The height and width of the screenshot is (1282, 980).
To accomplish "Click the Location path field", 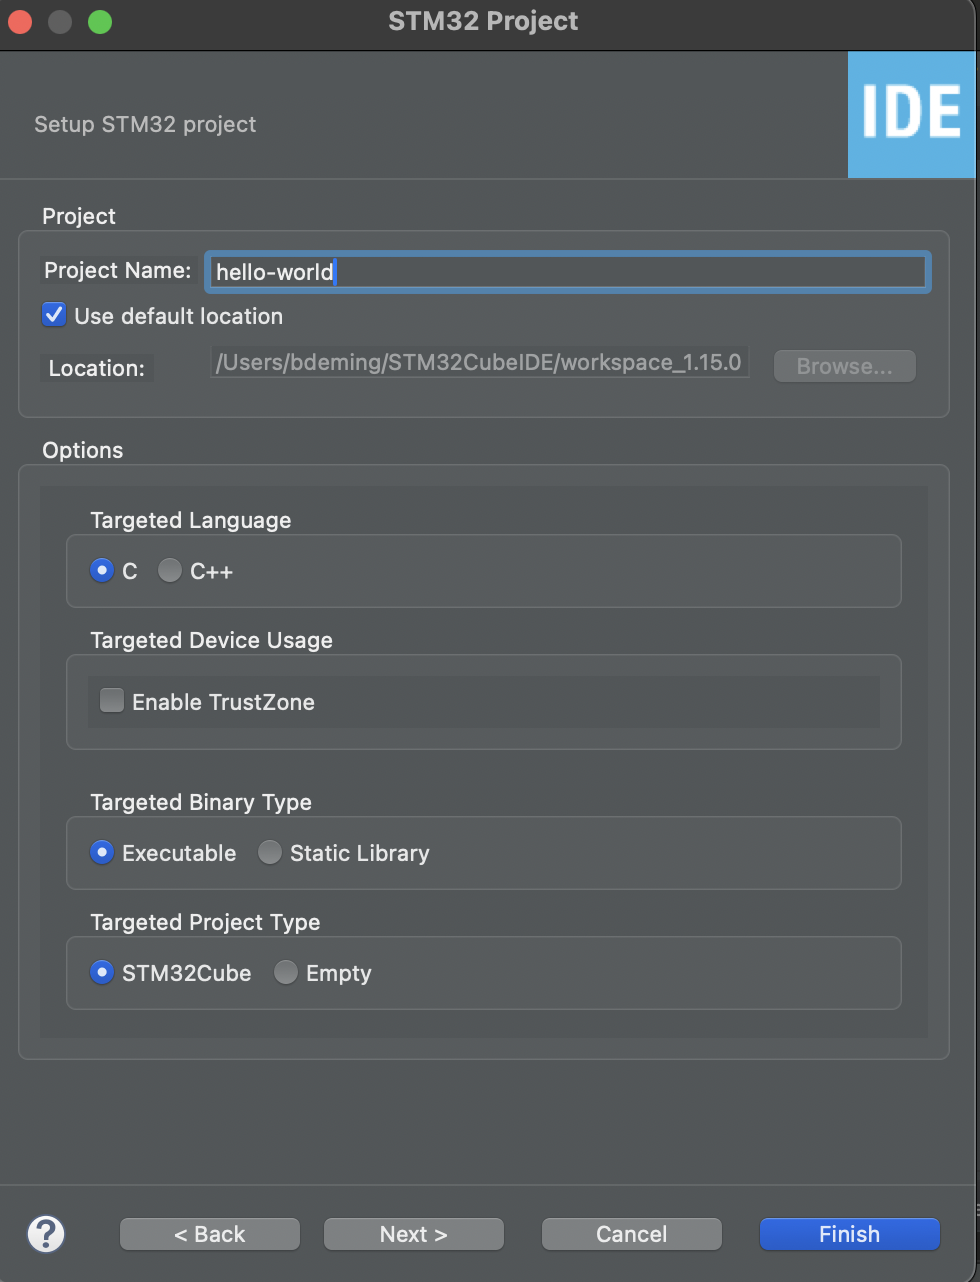I will tap(480, 363).
